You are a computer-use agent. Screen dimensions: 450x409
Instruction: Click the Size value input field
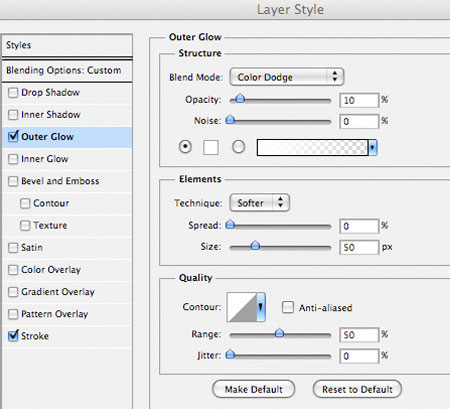pos(359,247)
